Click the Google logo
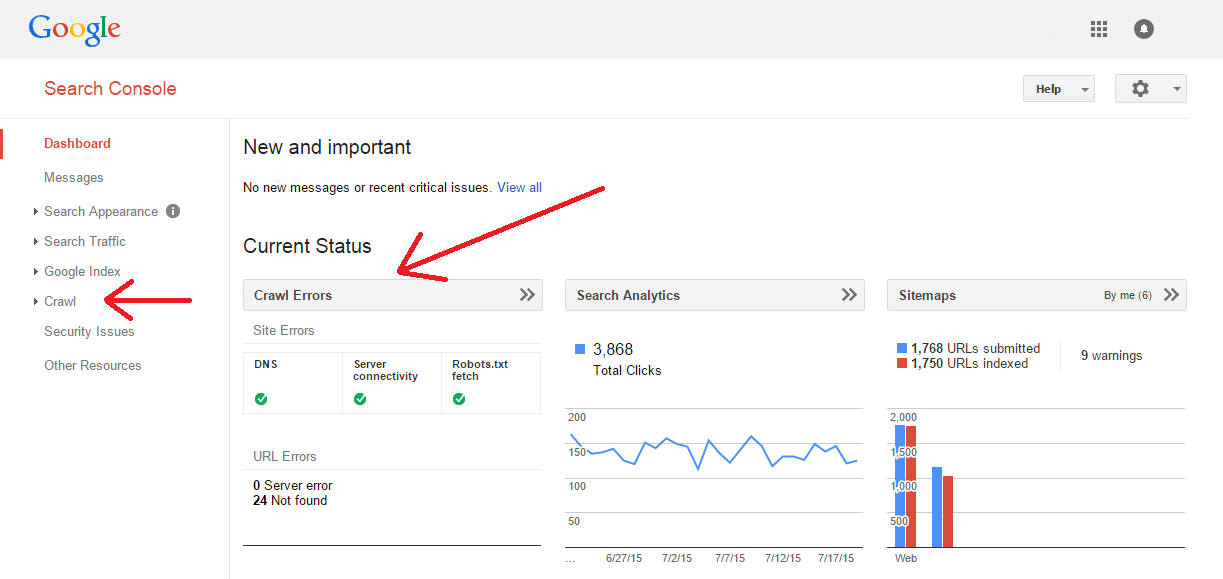The image size is (1223, 579). pos(74,29)
